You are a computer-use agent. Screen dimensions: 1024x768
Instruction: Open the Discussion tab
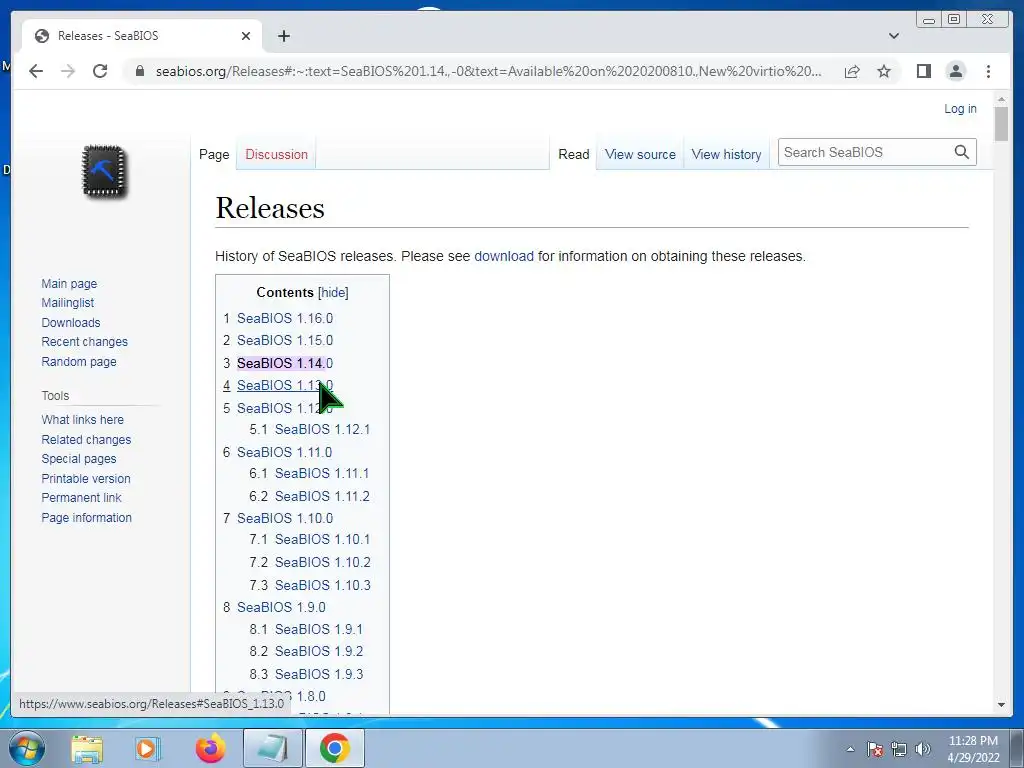click(x=276, y=155)
